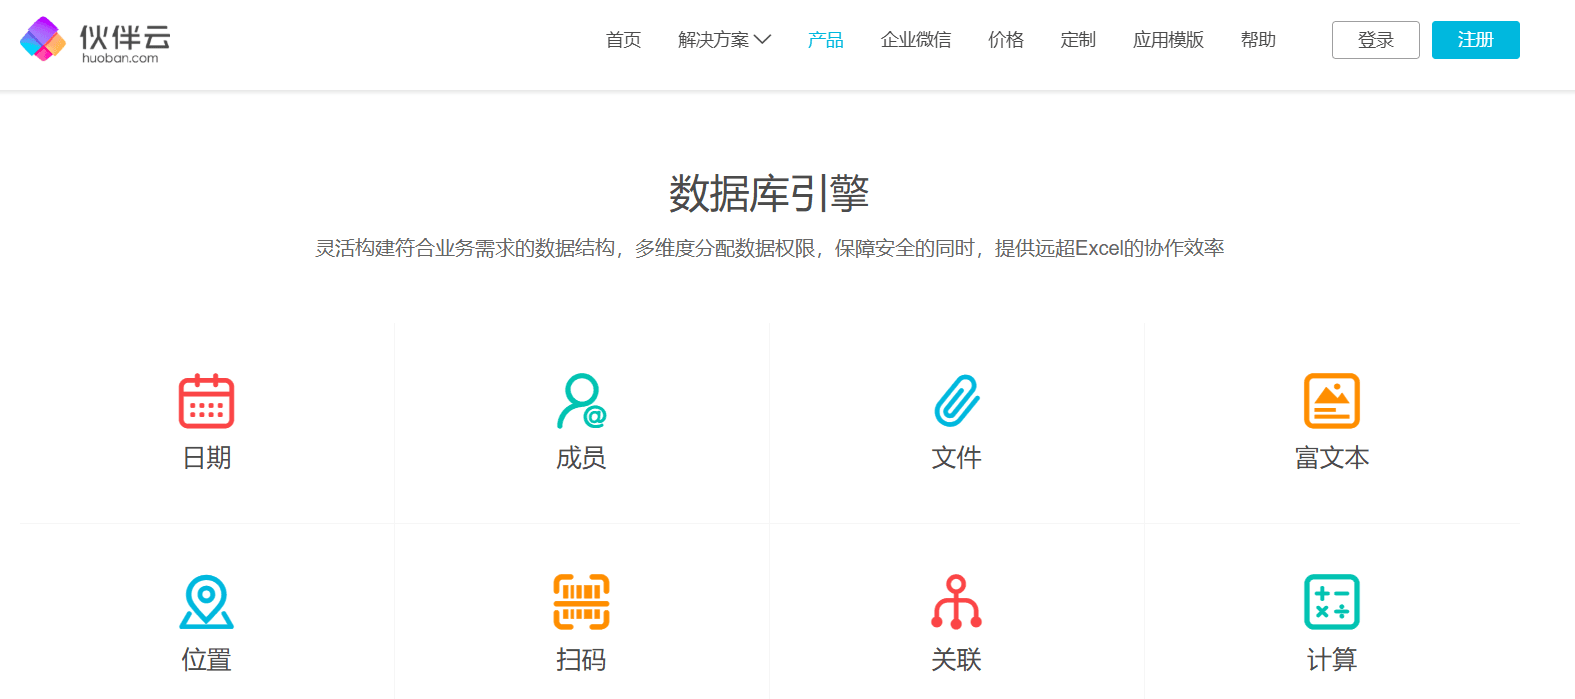This screenshot has height=699, width=1575.
Task: Select the 文件 paperclip icon
Action: [x=957, y=401]
